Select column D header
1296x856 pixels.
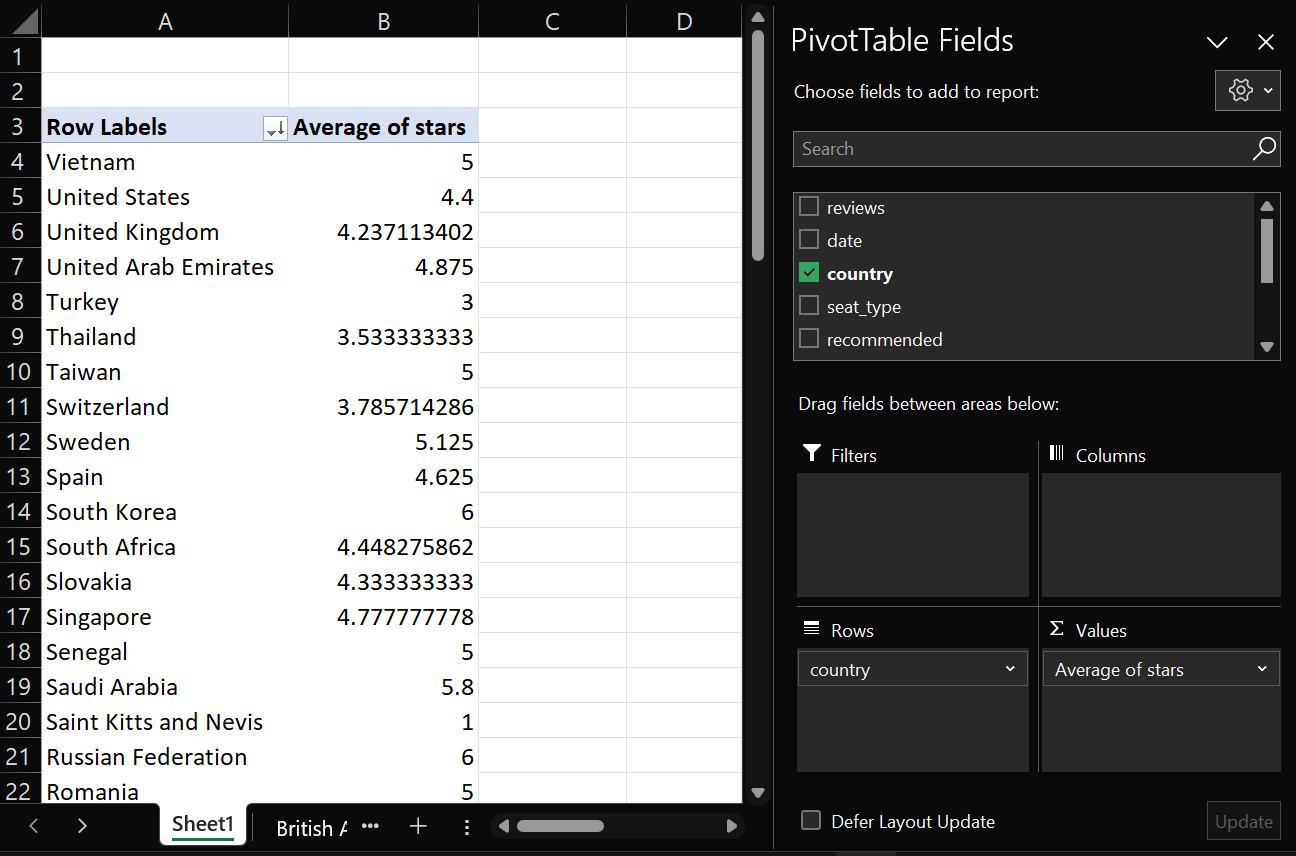[x=684, y=21]
